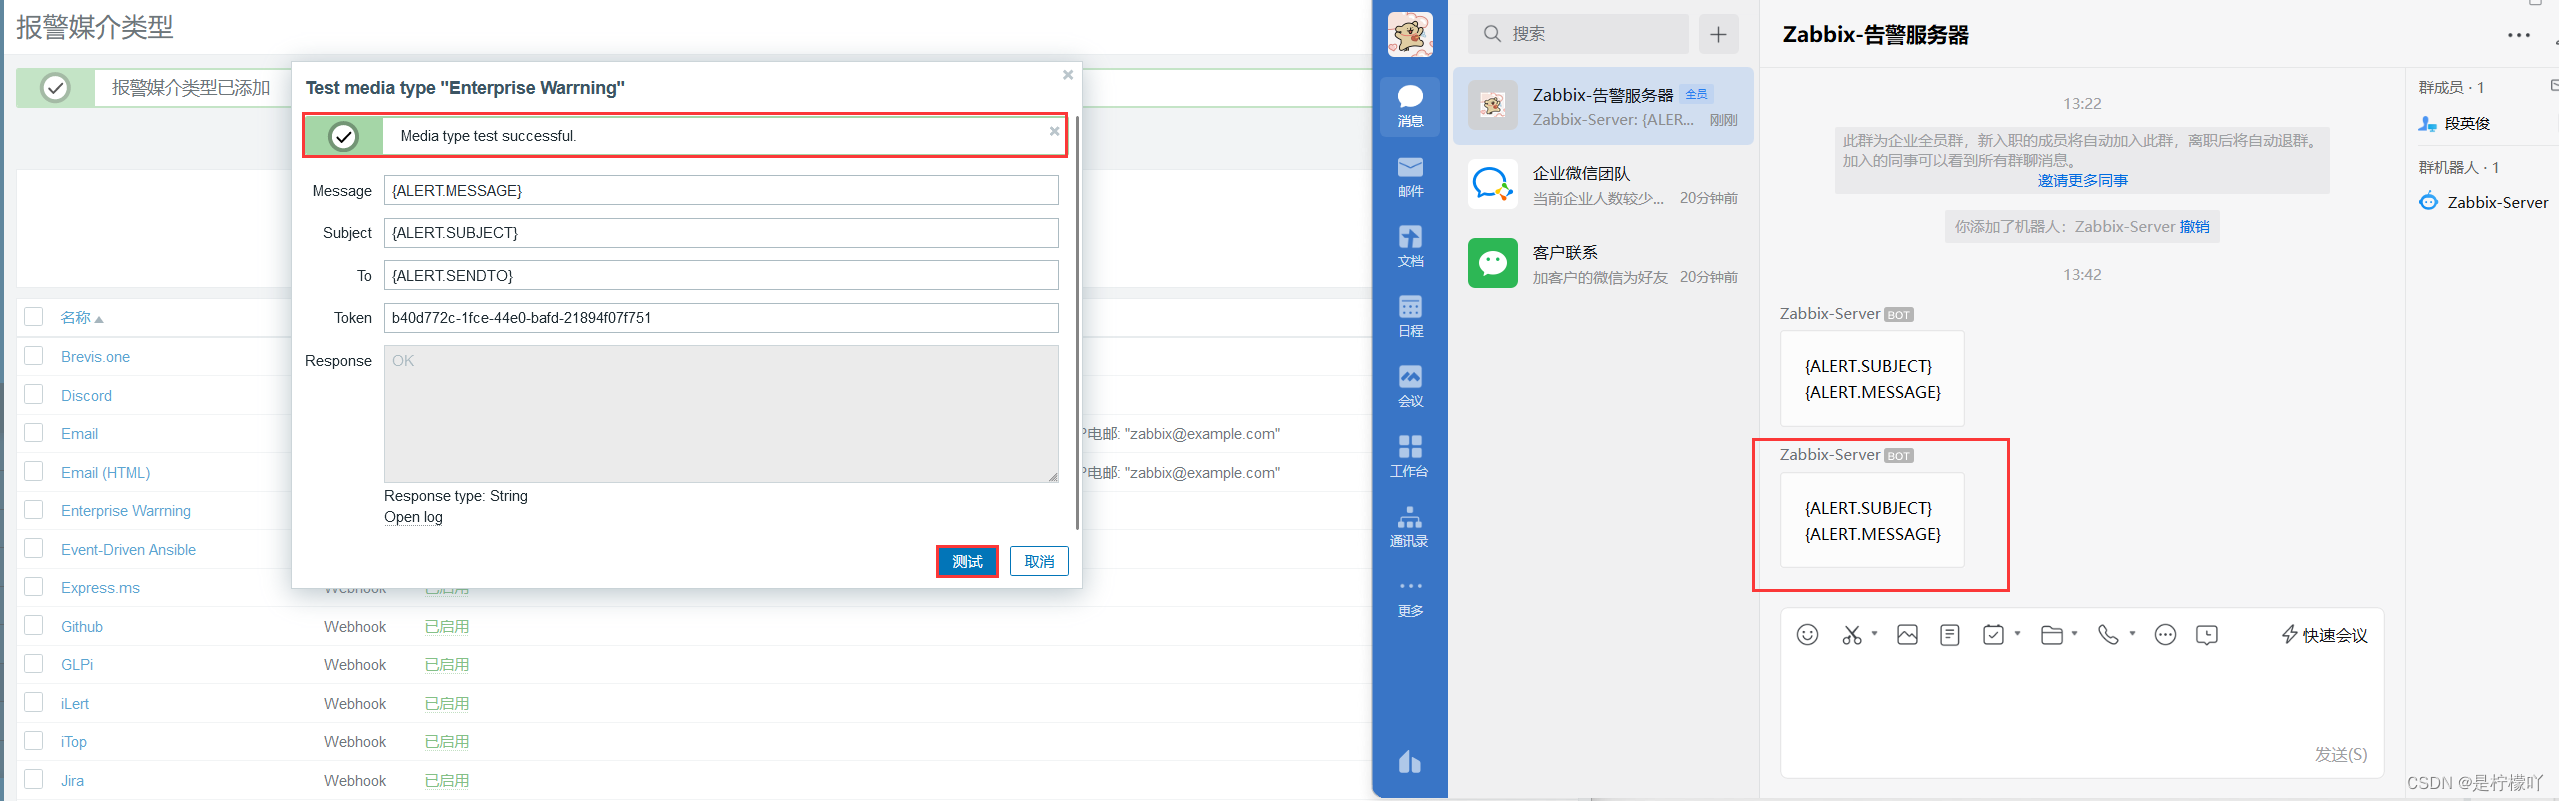Click the schedule task icon in chat toolbar
Image resolution: width=2559 pixels, height=801 pixels.
(x=1993, y=635)
